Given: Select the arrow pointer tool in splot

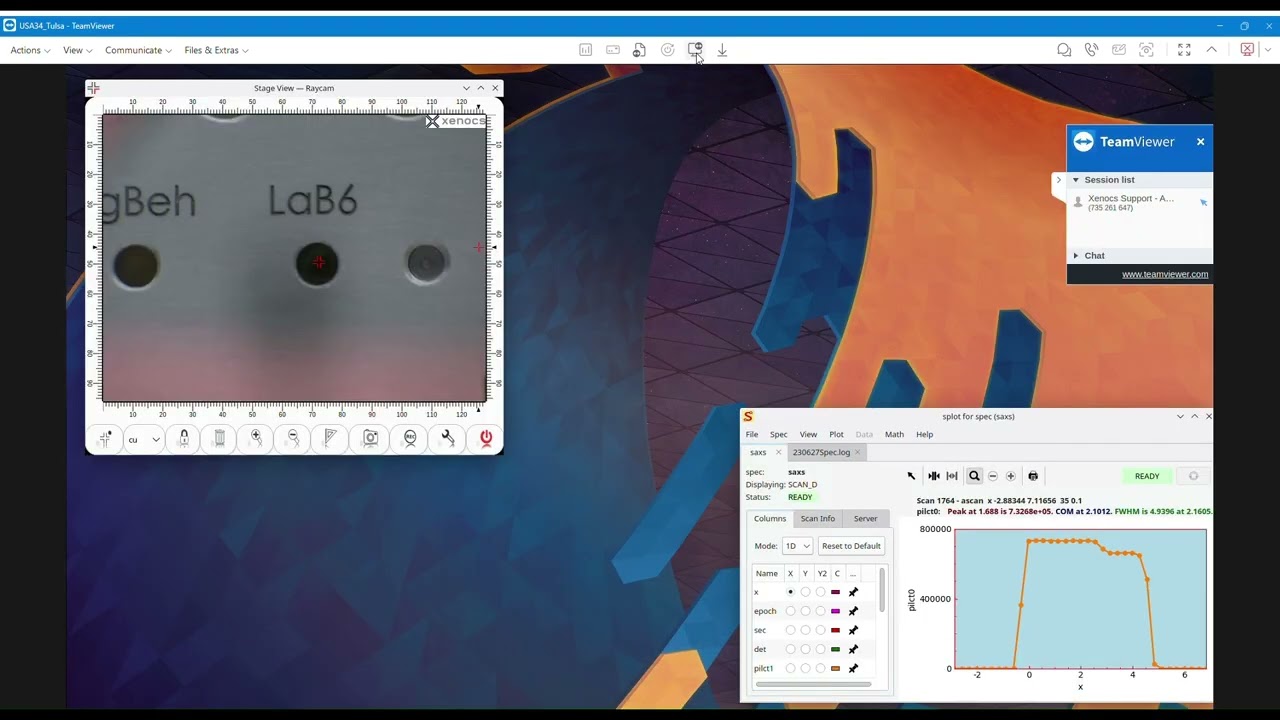Looking at the screenshot, I should pos(911,476).
